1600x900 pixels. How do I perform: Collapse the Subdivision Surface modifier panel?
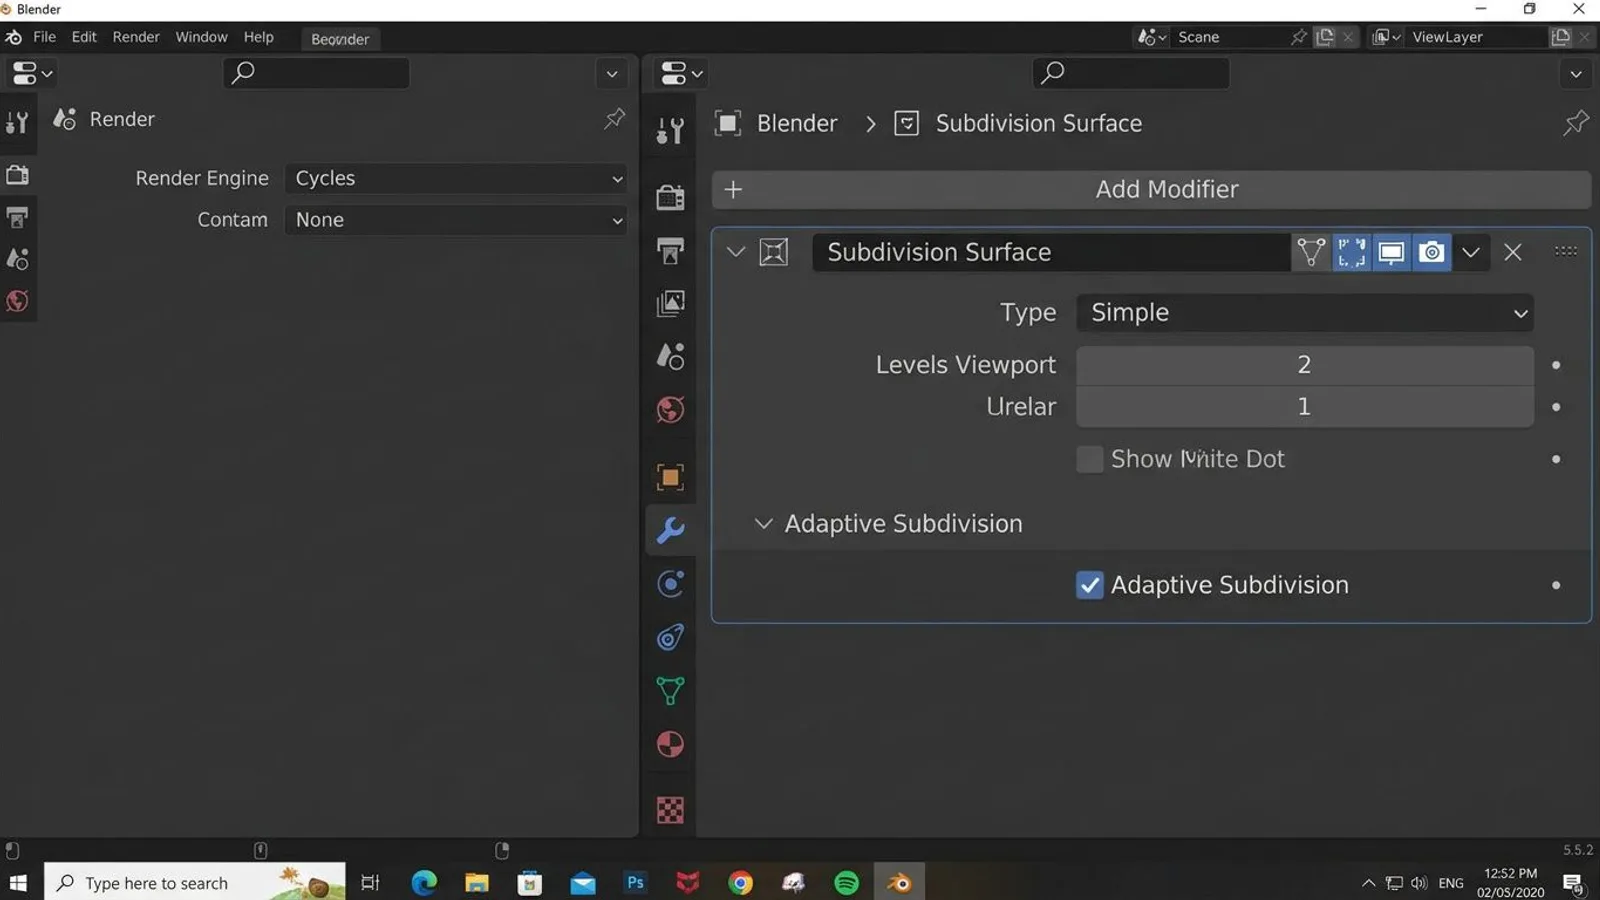(x=736, y=252)
